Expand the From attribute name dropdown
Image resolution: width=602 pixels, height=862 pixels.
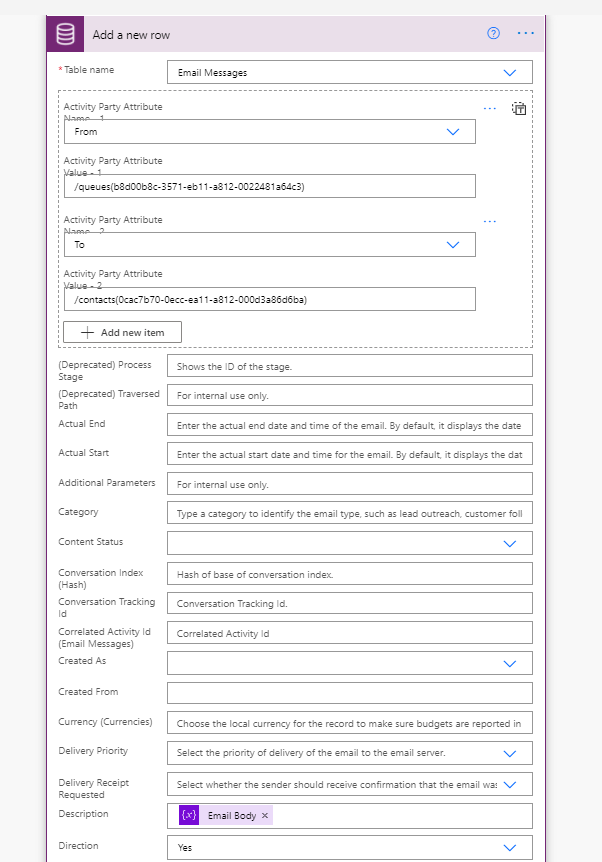click(452, 131)
